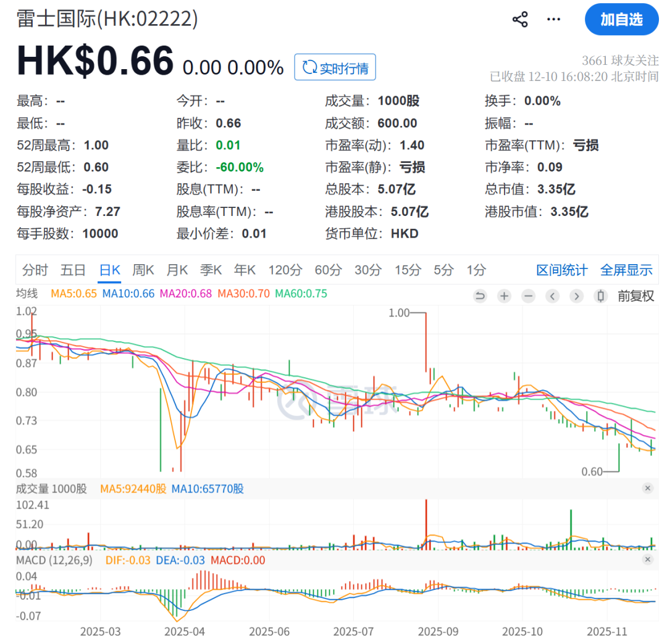Close the 成交量 volume indicator panel
Viewport: 667px width, 643px height.
pos(647,489)
